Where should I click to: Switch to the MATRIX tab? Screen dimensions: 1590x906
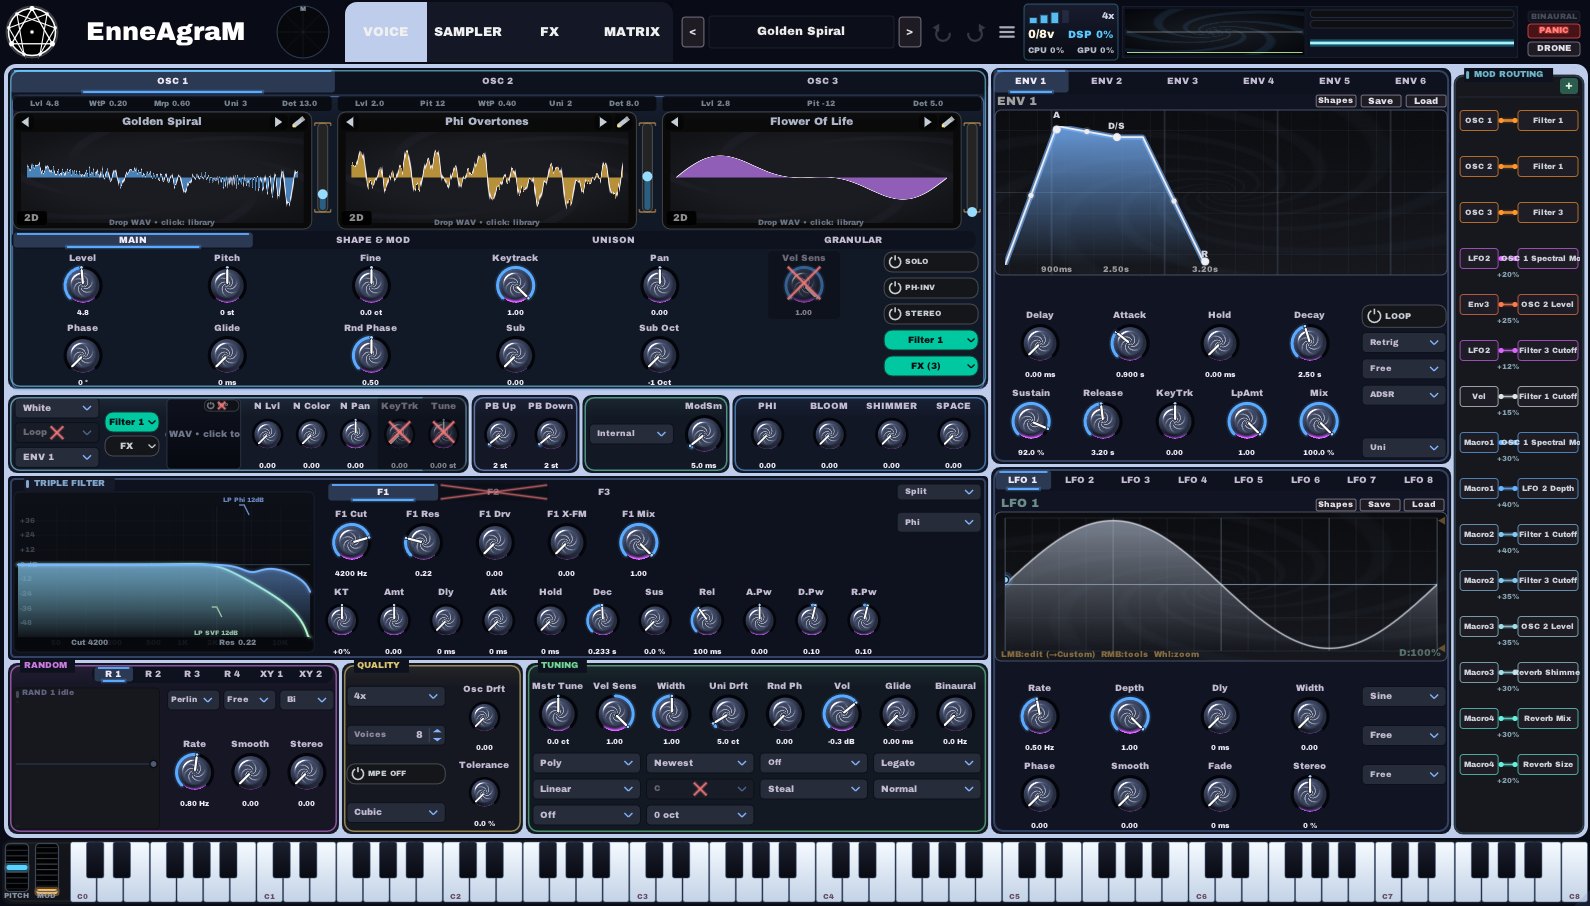click(632, 32)
